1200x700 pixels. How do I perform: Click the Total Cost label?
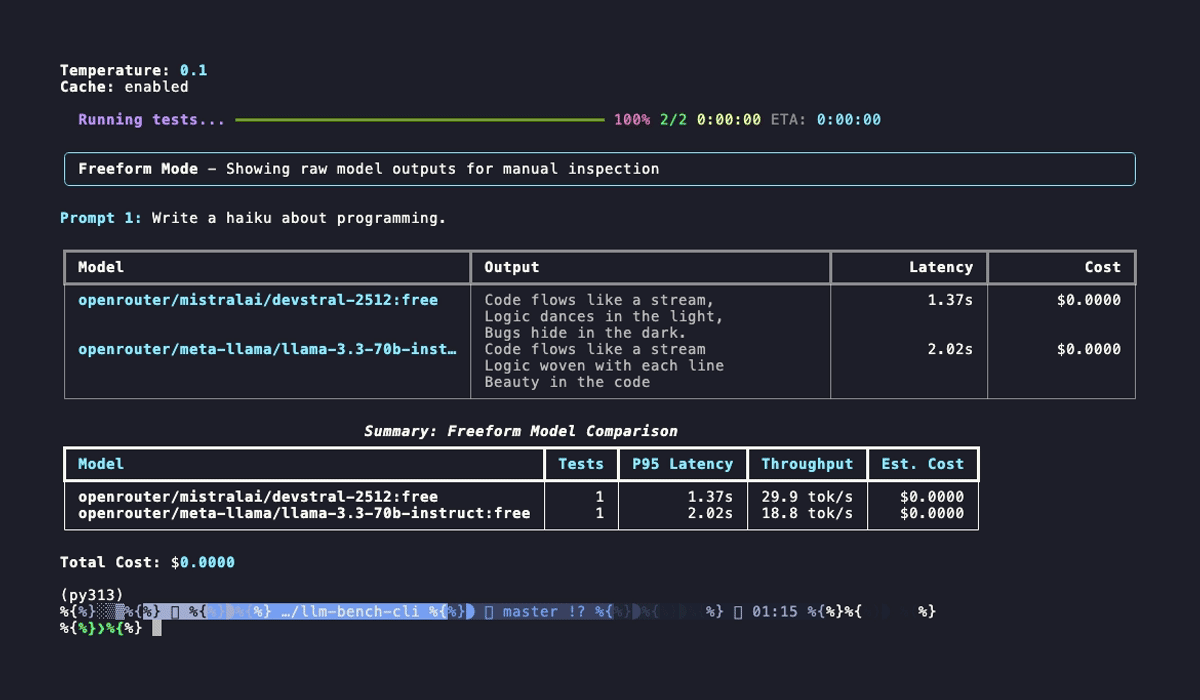110,562
